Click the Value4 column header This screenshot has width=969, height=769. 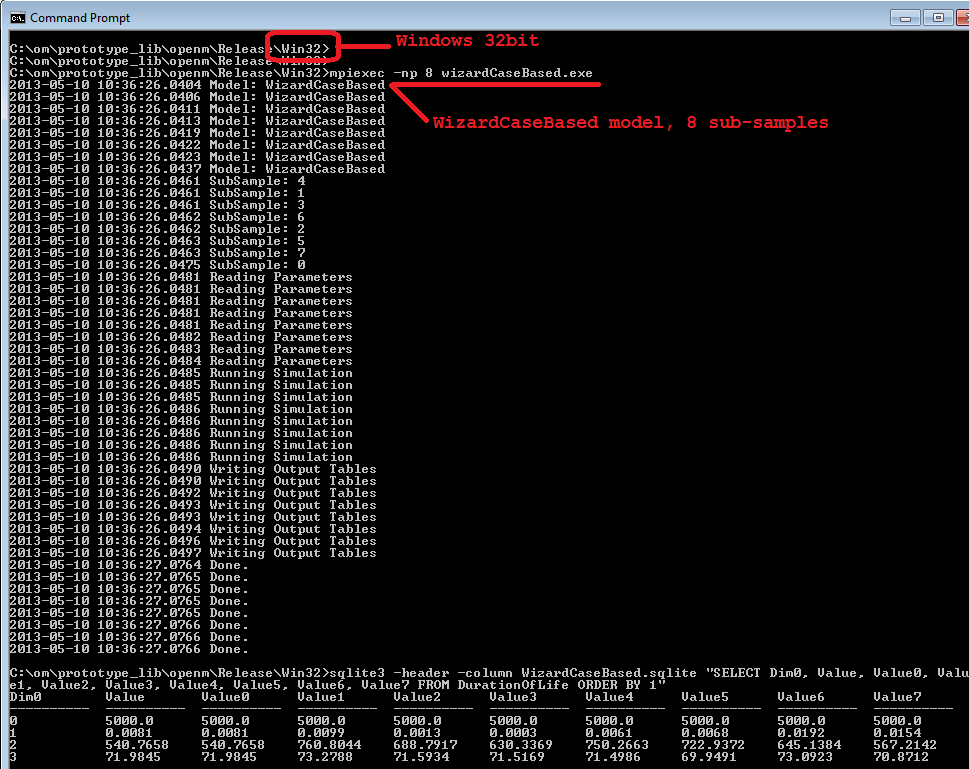click(x=609, y=697)
